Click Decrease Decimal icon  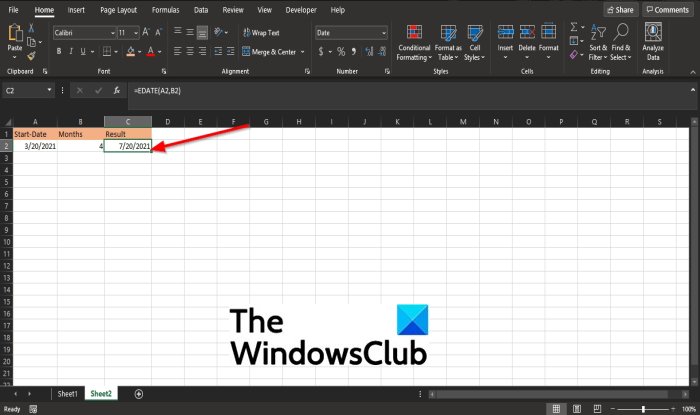click(382, 52)
